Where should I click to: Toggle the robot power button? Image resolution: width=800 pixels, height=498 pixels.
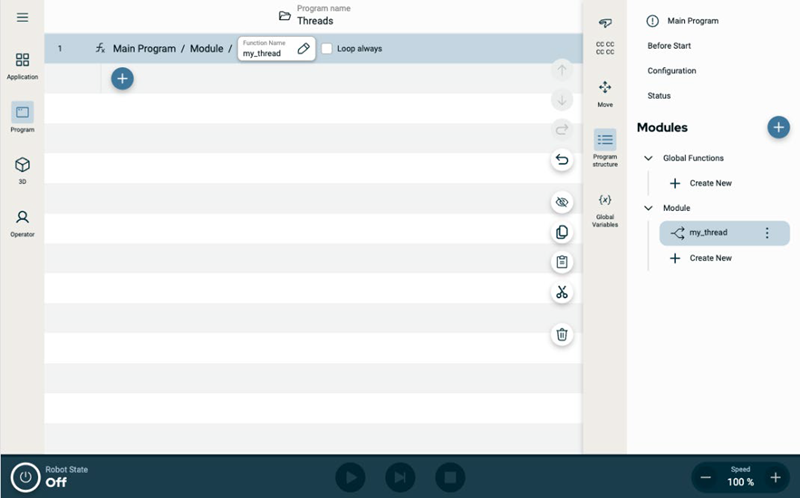(26, 477)
